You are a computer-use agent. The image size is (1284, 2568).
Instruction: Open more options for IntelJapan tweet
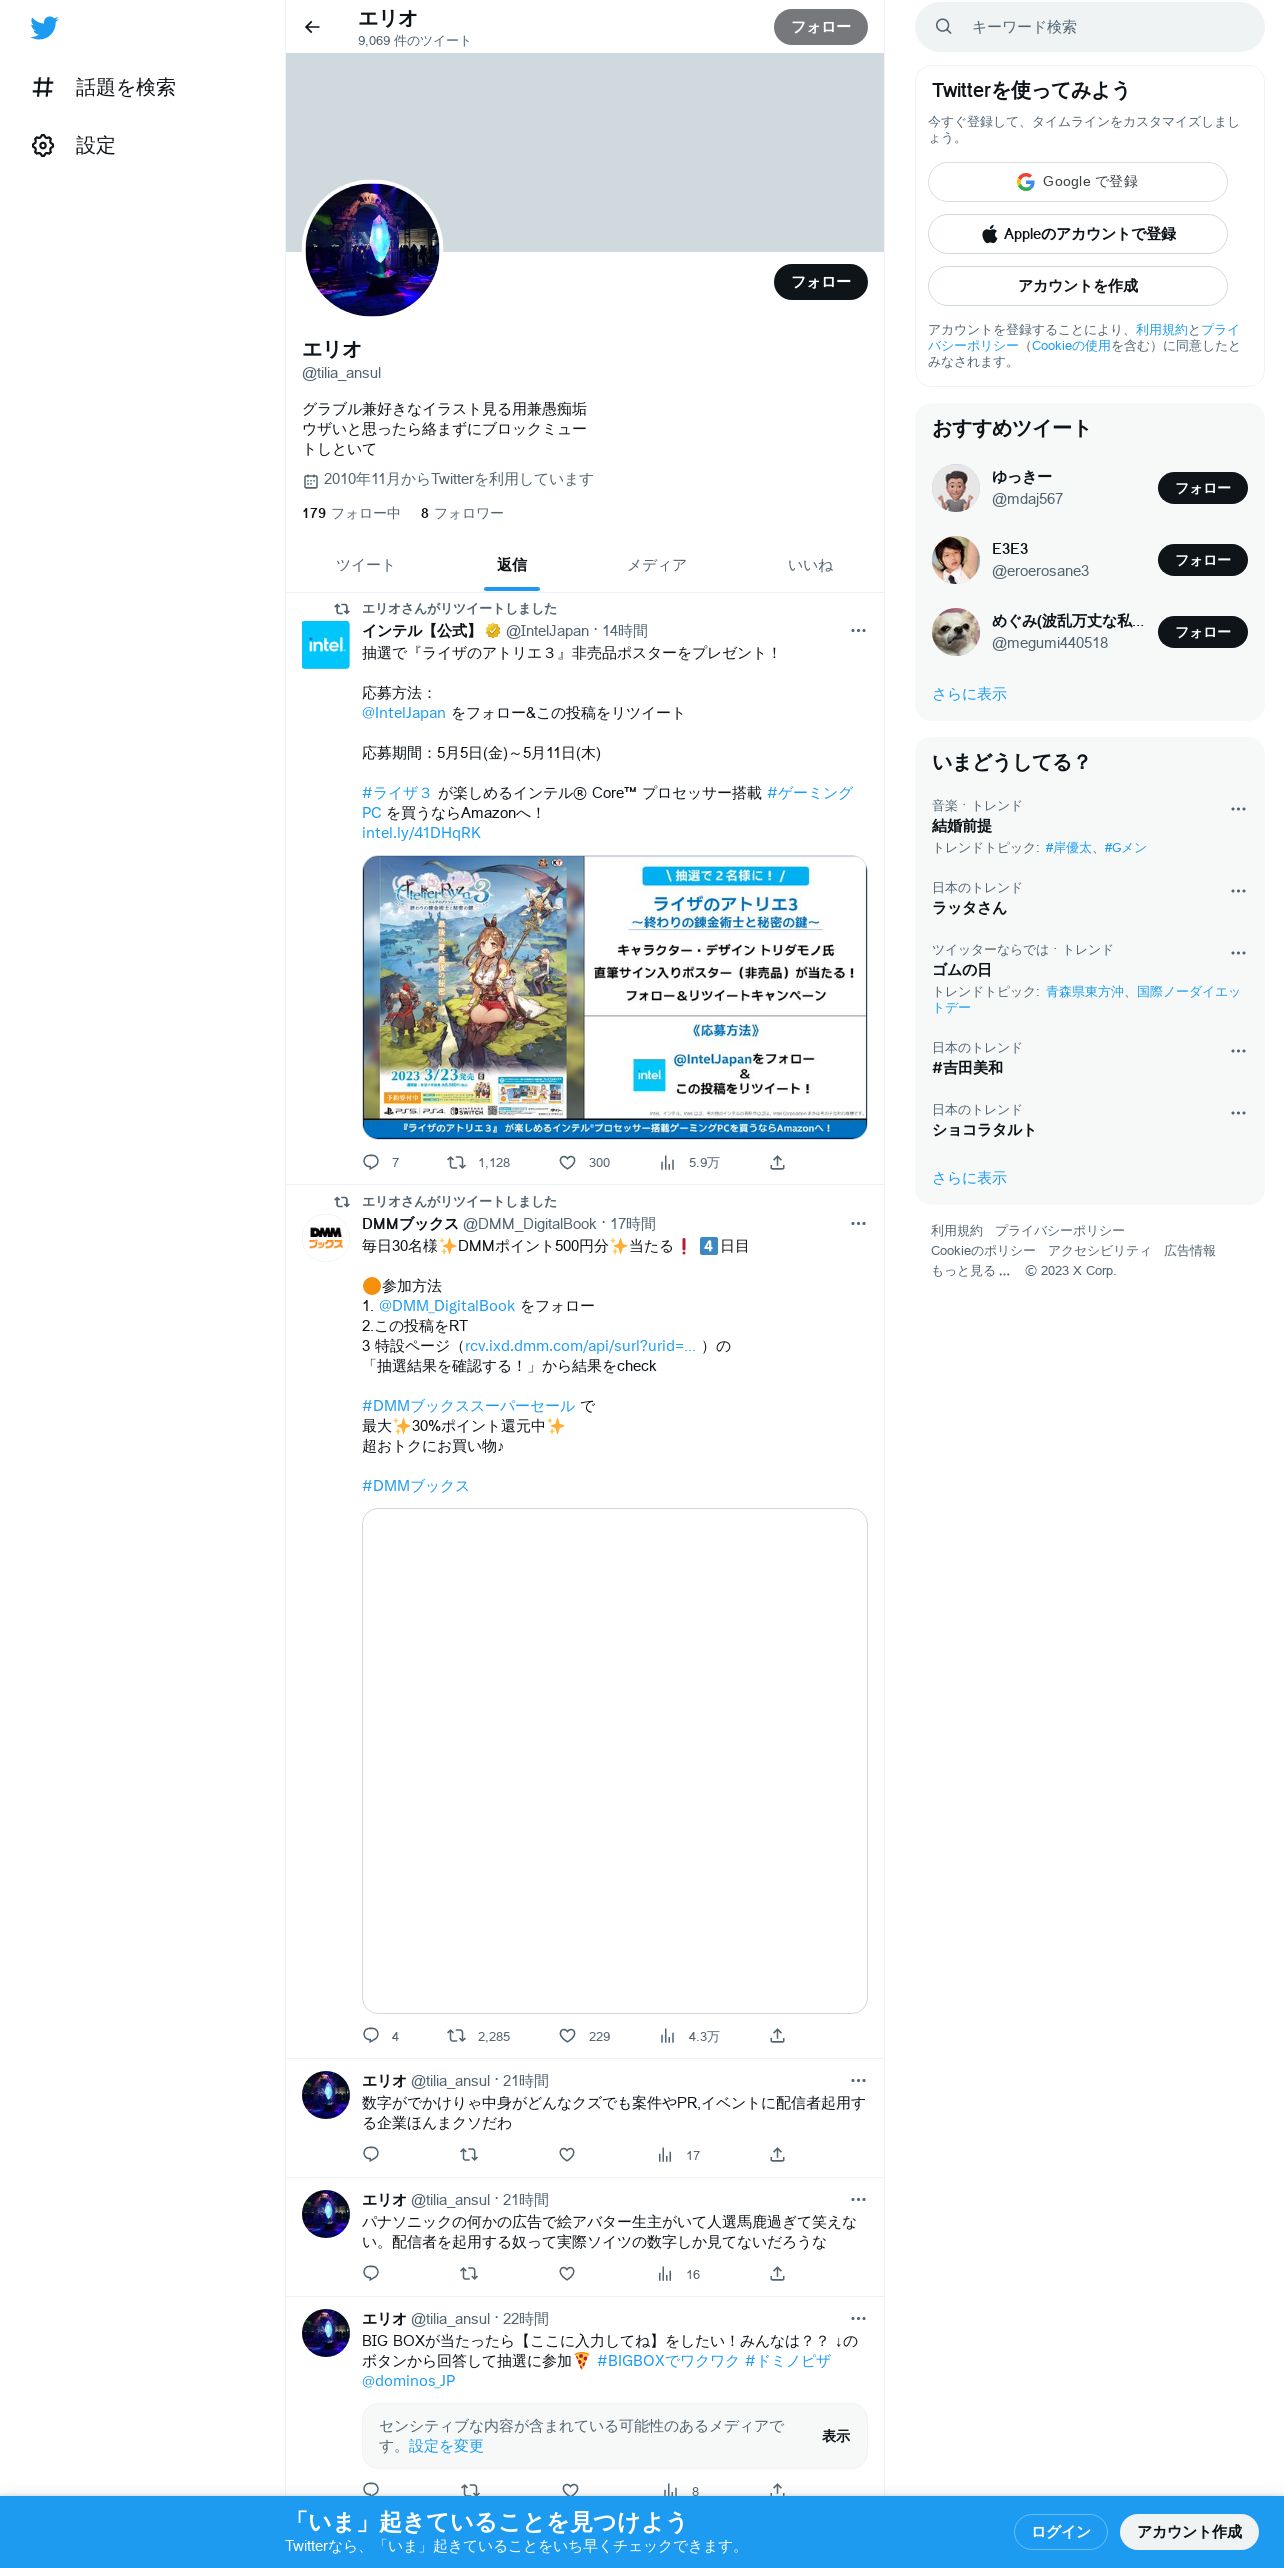(x=858, y=630)
